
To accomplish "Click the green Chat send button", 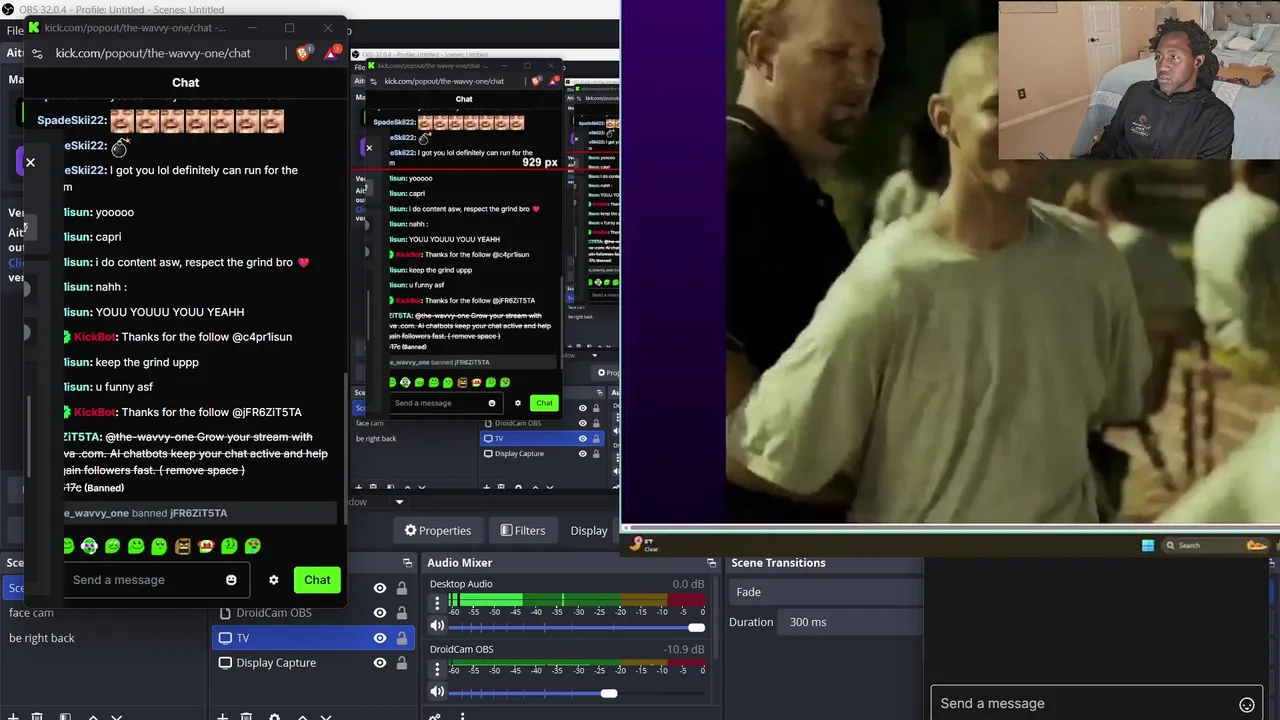I will tap(317, 580).
